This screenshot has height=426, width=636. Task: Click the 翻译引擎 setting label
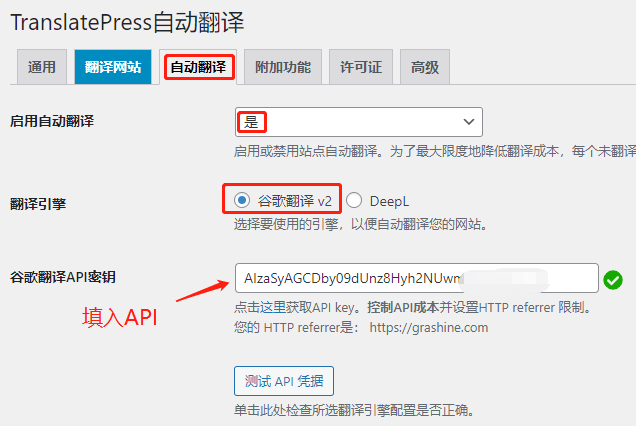coord(38,203)
